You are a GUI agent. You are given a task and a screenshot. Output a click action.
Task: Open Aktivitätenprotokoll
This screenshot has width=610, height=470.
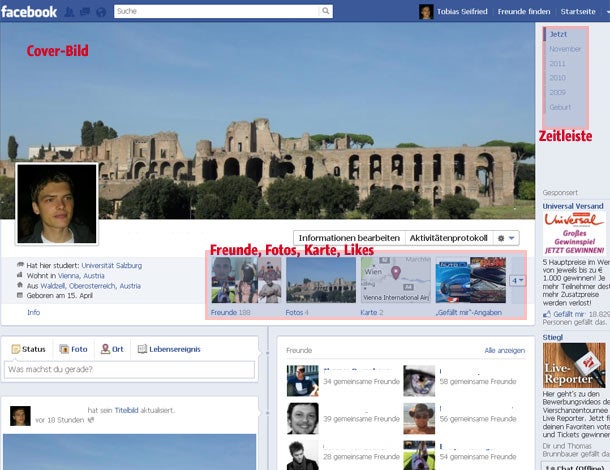(x=449, y=238)
